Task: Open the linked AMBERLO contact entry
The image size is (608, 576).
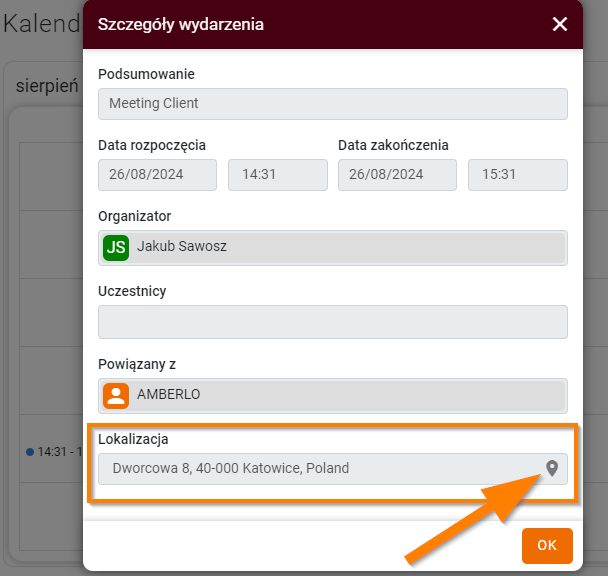Action: click(333, 396)
